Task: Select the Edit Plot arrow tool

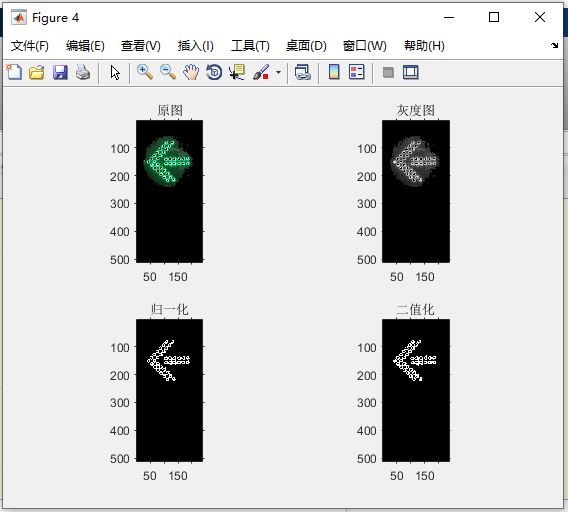Action: click(x=115, y=72)
